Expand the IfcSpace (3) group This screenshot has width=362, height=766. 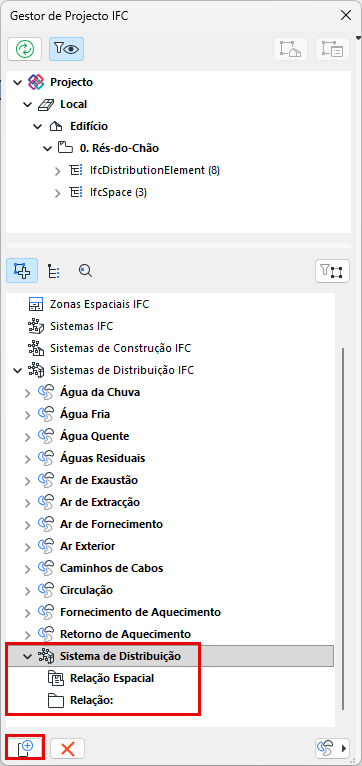(58, 192)
